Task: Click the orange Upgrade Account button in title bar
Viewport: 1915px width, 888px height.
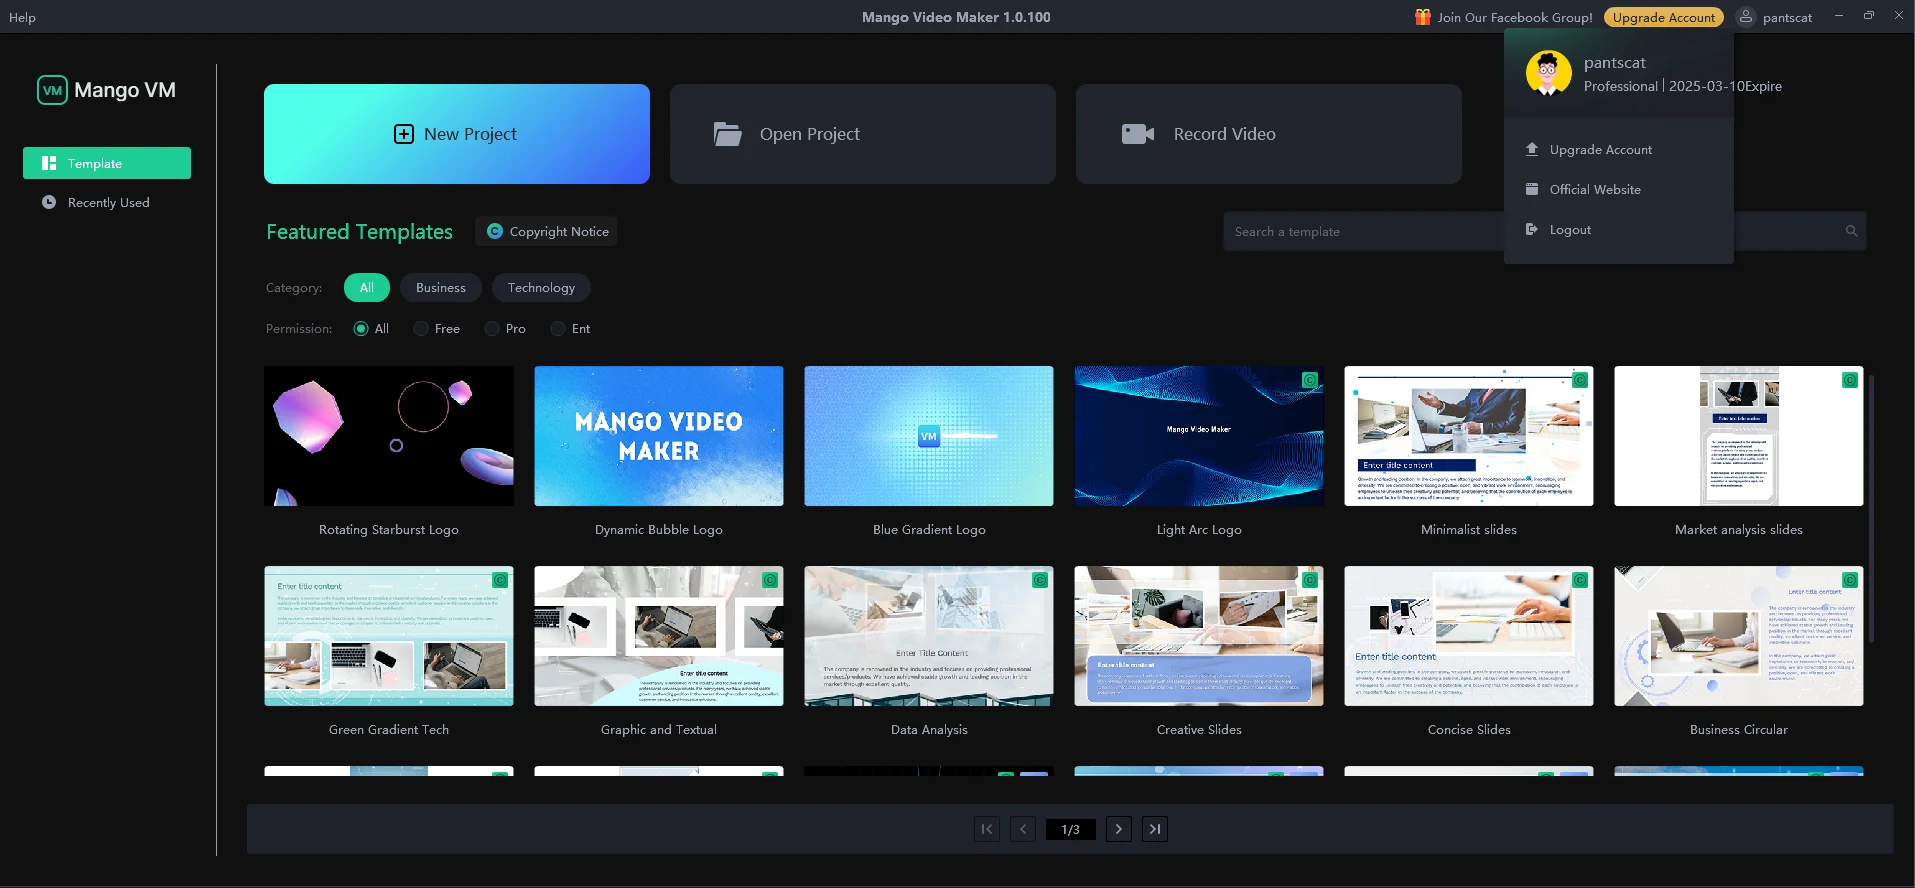Action: [1664, 17]
